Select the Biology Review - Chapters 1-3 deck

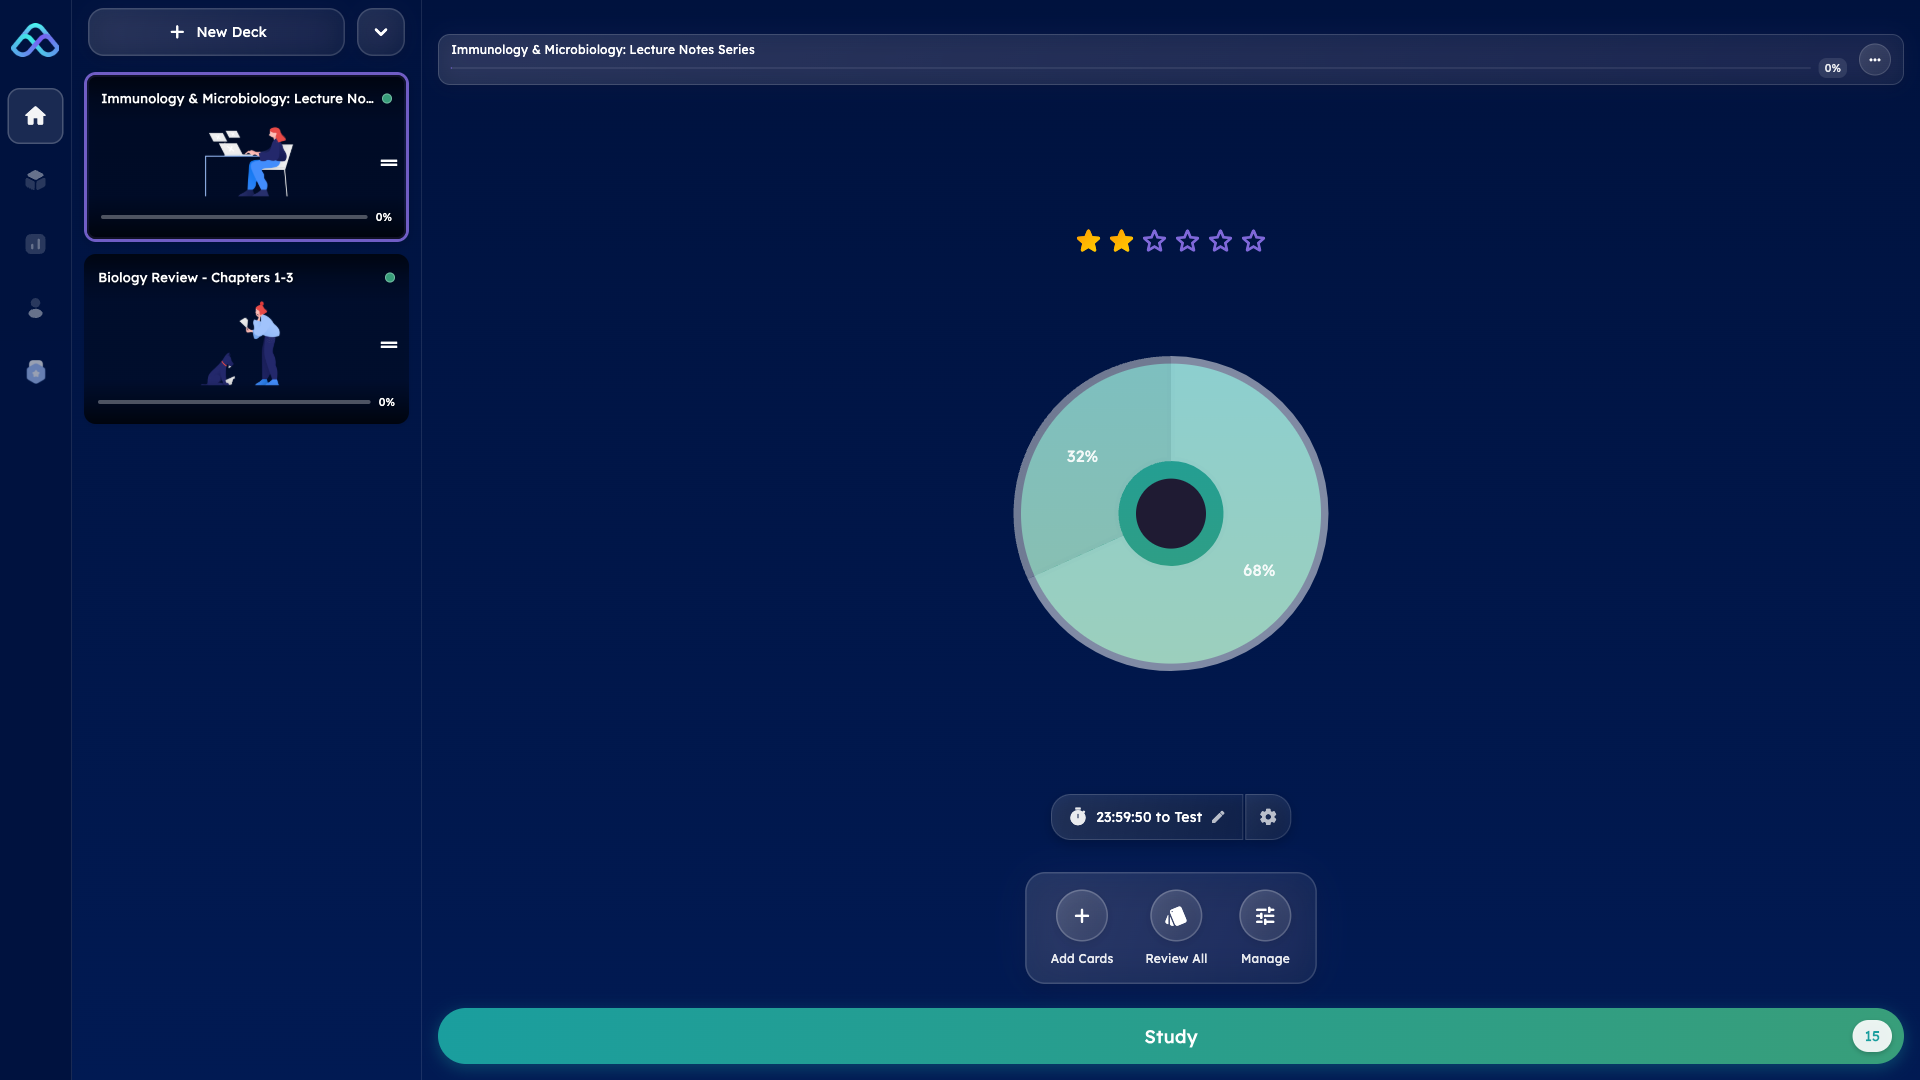246,339
